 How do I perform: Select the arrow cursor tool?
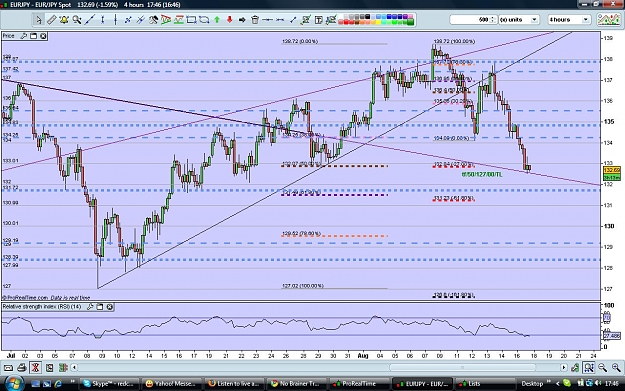click(39, 20)
